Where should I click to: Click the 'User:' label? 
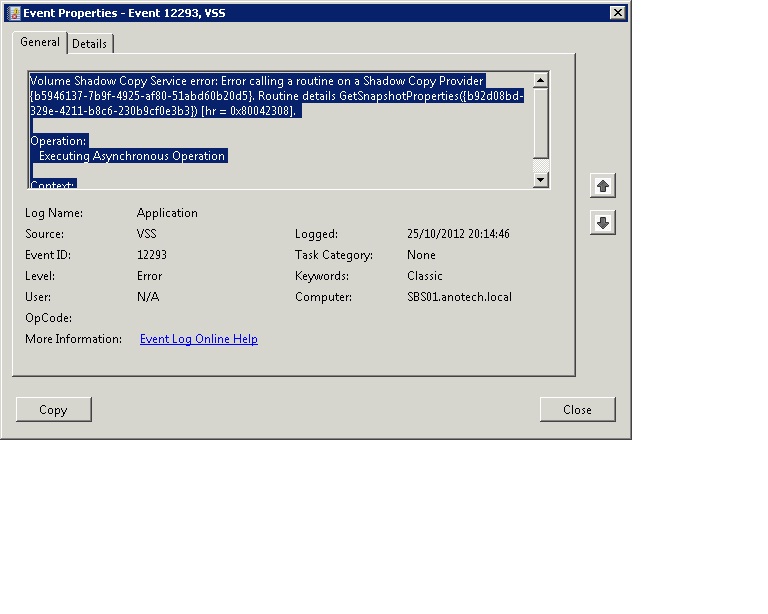tap(38, 297)
